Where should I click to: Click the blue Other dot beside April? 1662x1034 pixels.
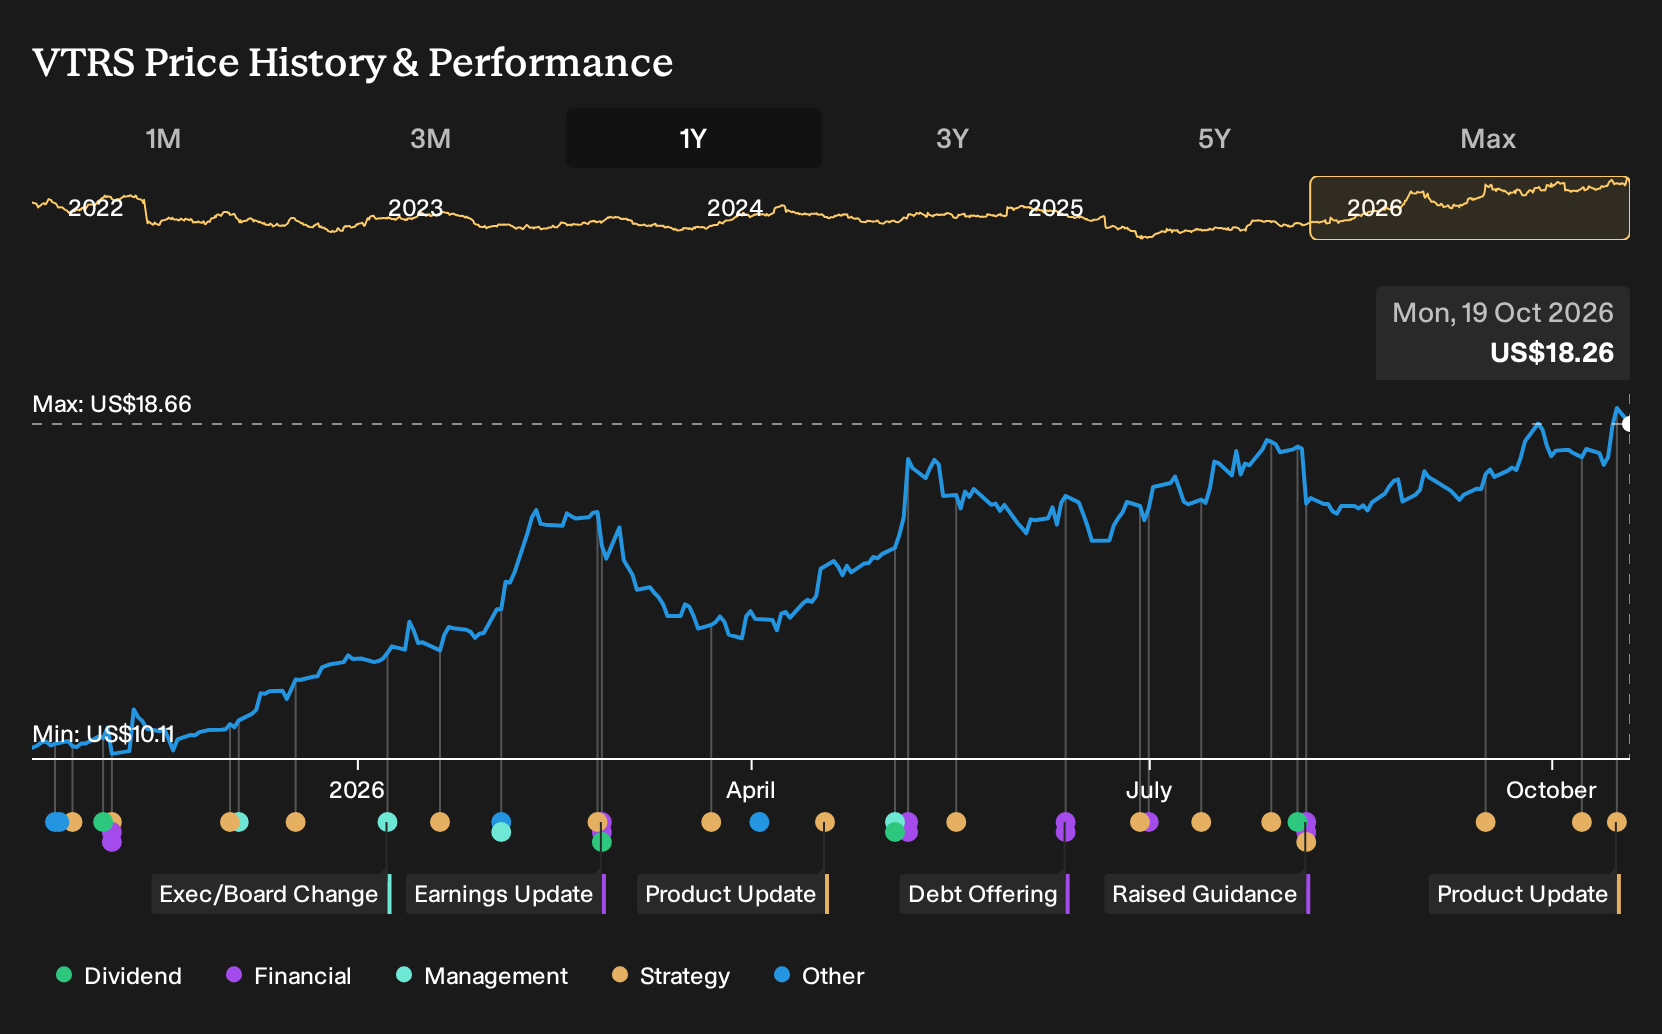pyautogui.click(x=759, y=822)
